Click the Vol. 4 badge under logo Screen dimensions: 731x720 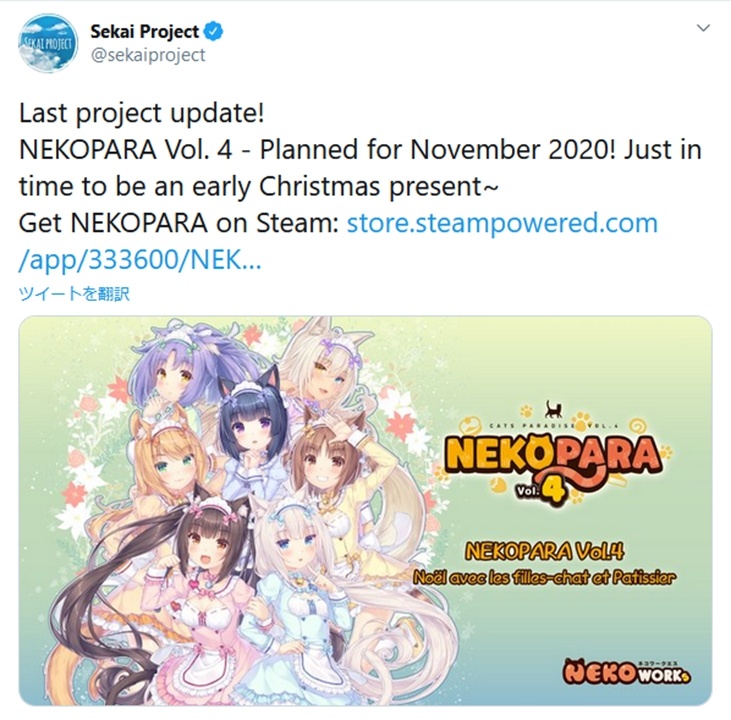point(542,491)
